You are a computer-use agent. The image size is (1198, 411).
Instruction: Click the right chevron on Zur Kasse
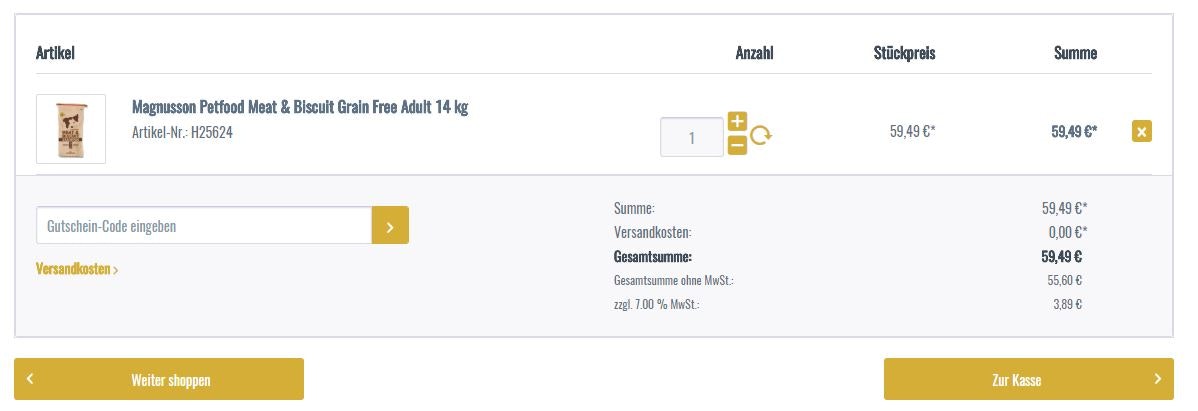pos(1157,379)
